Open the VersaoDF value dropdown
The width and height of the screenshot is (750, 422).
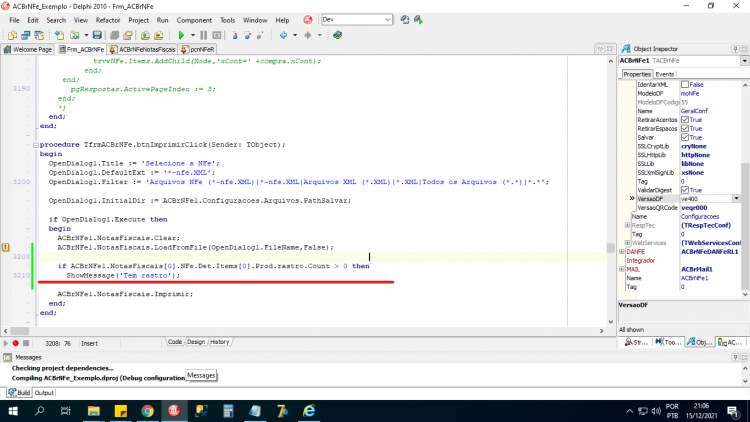click(x=736, y=199)
